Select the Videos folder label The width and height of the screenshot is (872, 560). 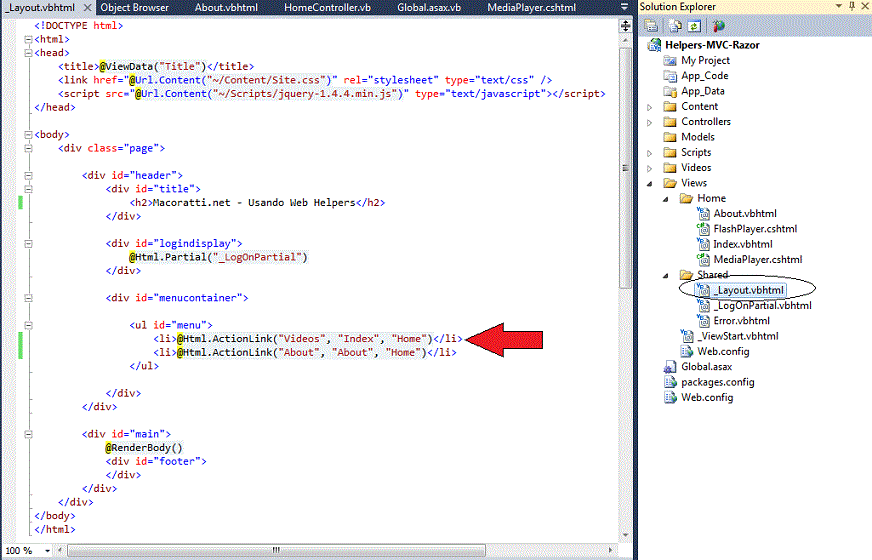pos(696,167)
